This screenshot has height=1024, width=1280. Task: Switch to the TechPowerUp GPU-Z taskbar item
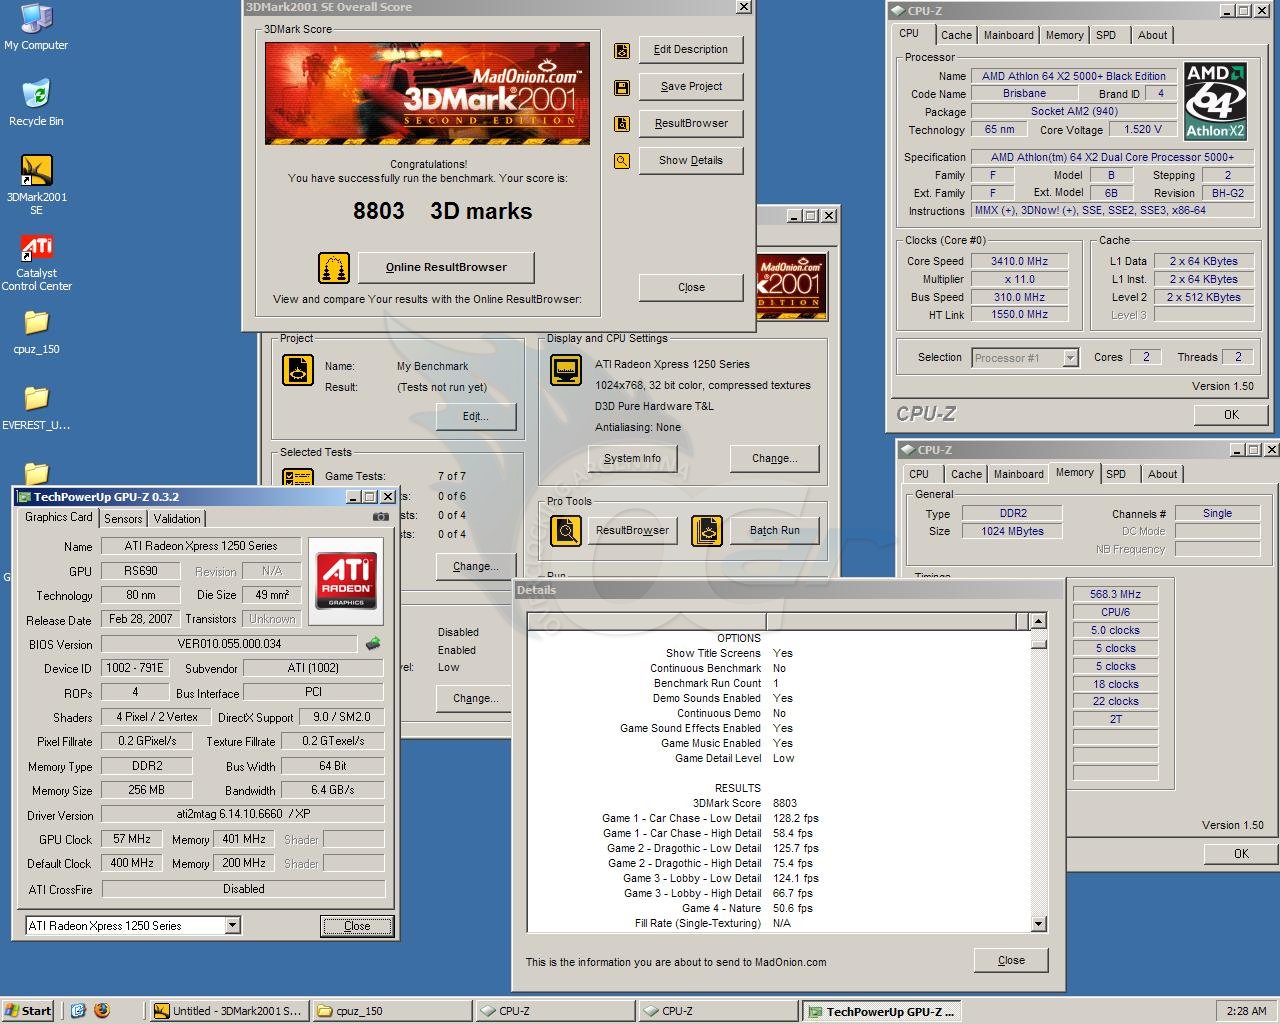pyautogui.click(x=880, y=1011)
